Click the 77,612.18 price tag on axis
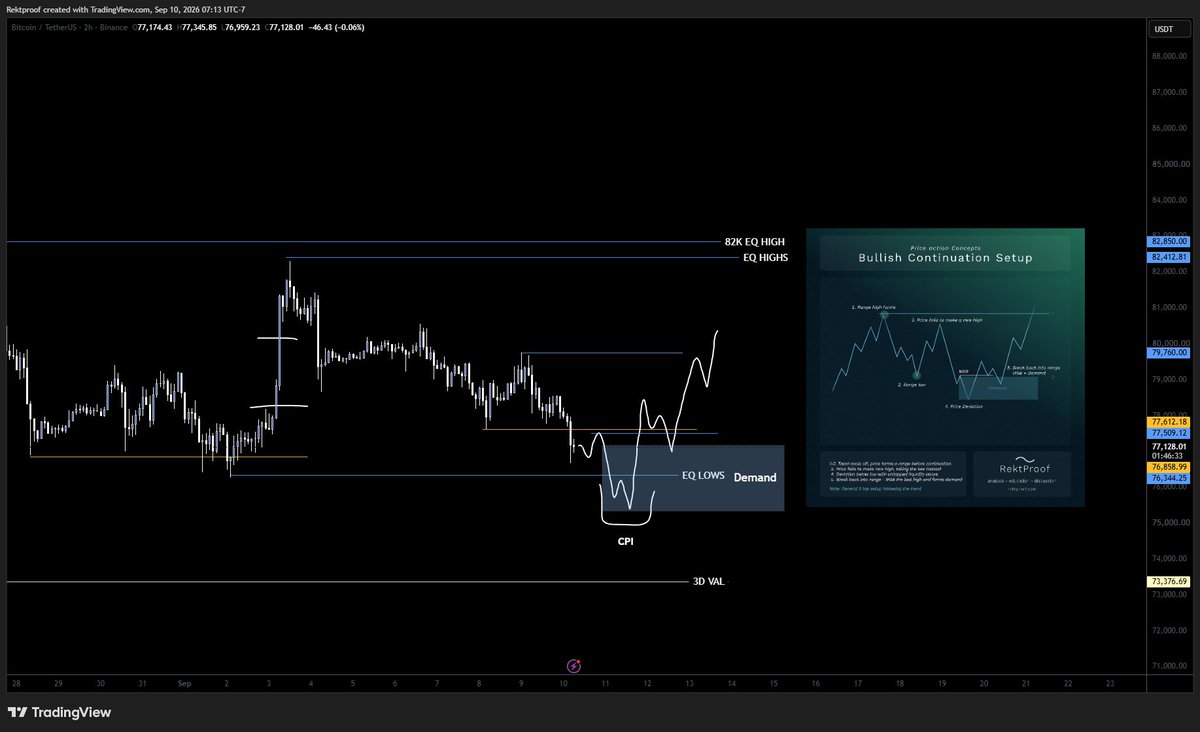This screenshot has width=1200, height=732. [x=1169, y=422]
